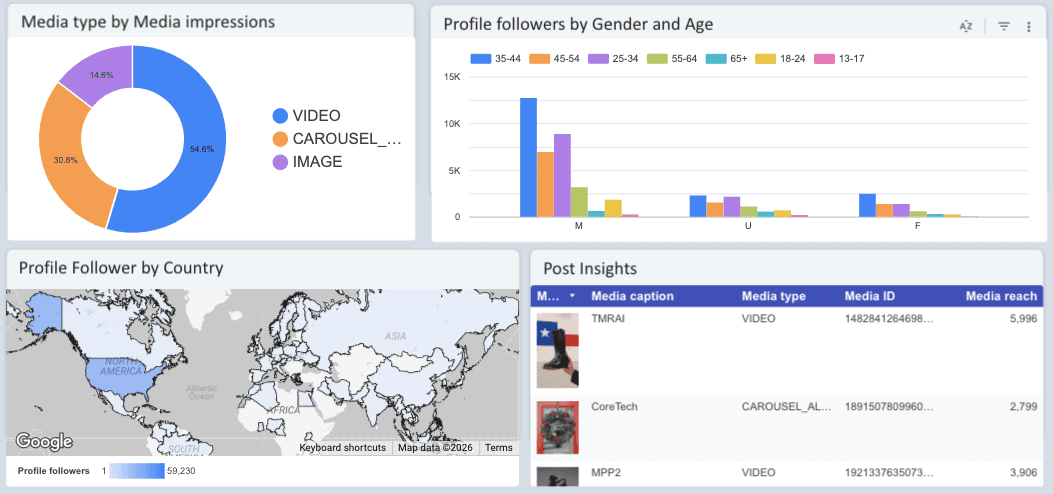Click the M category axis label

pos(578,226)
